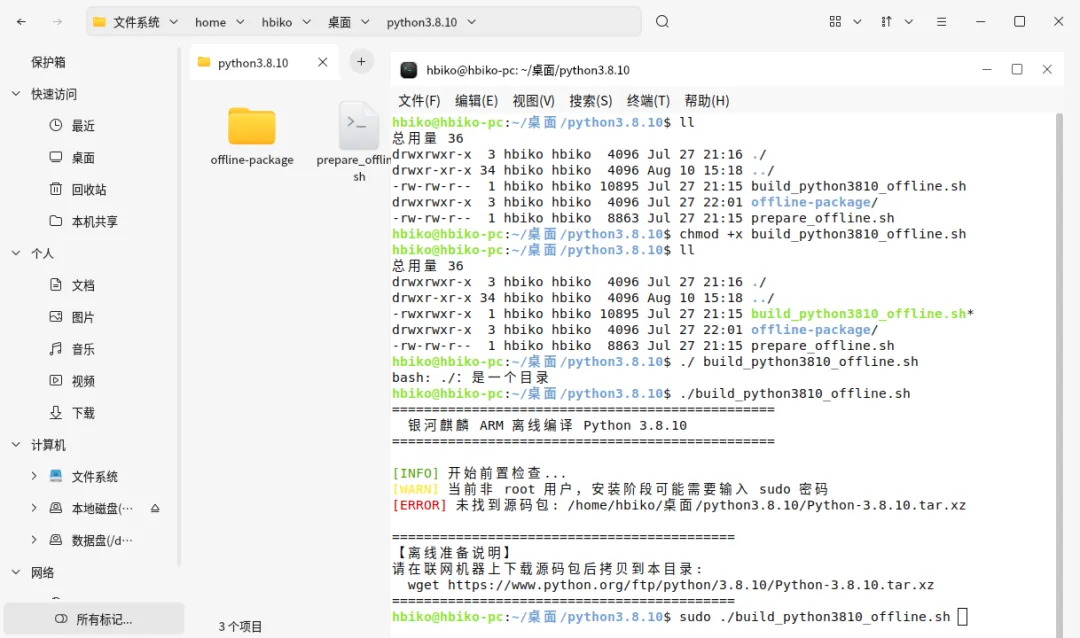The width and height of the screenshot is (1080, 638).
Task: Click the terminal command prompt cursor
Action: 962,617
